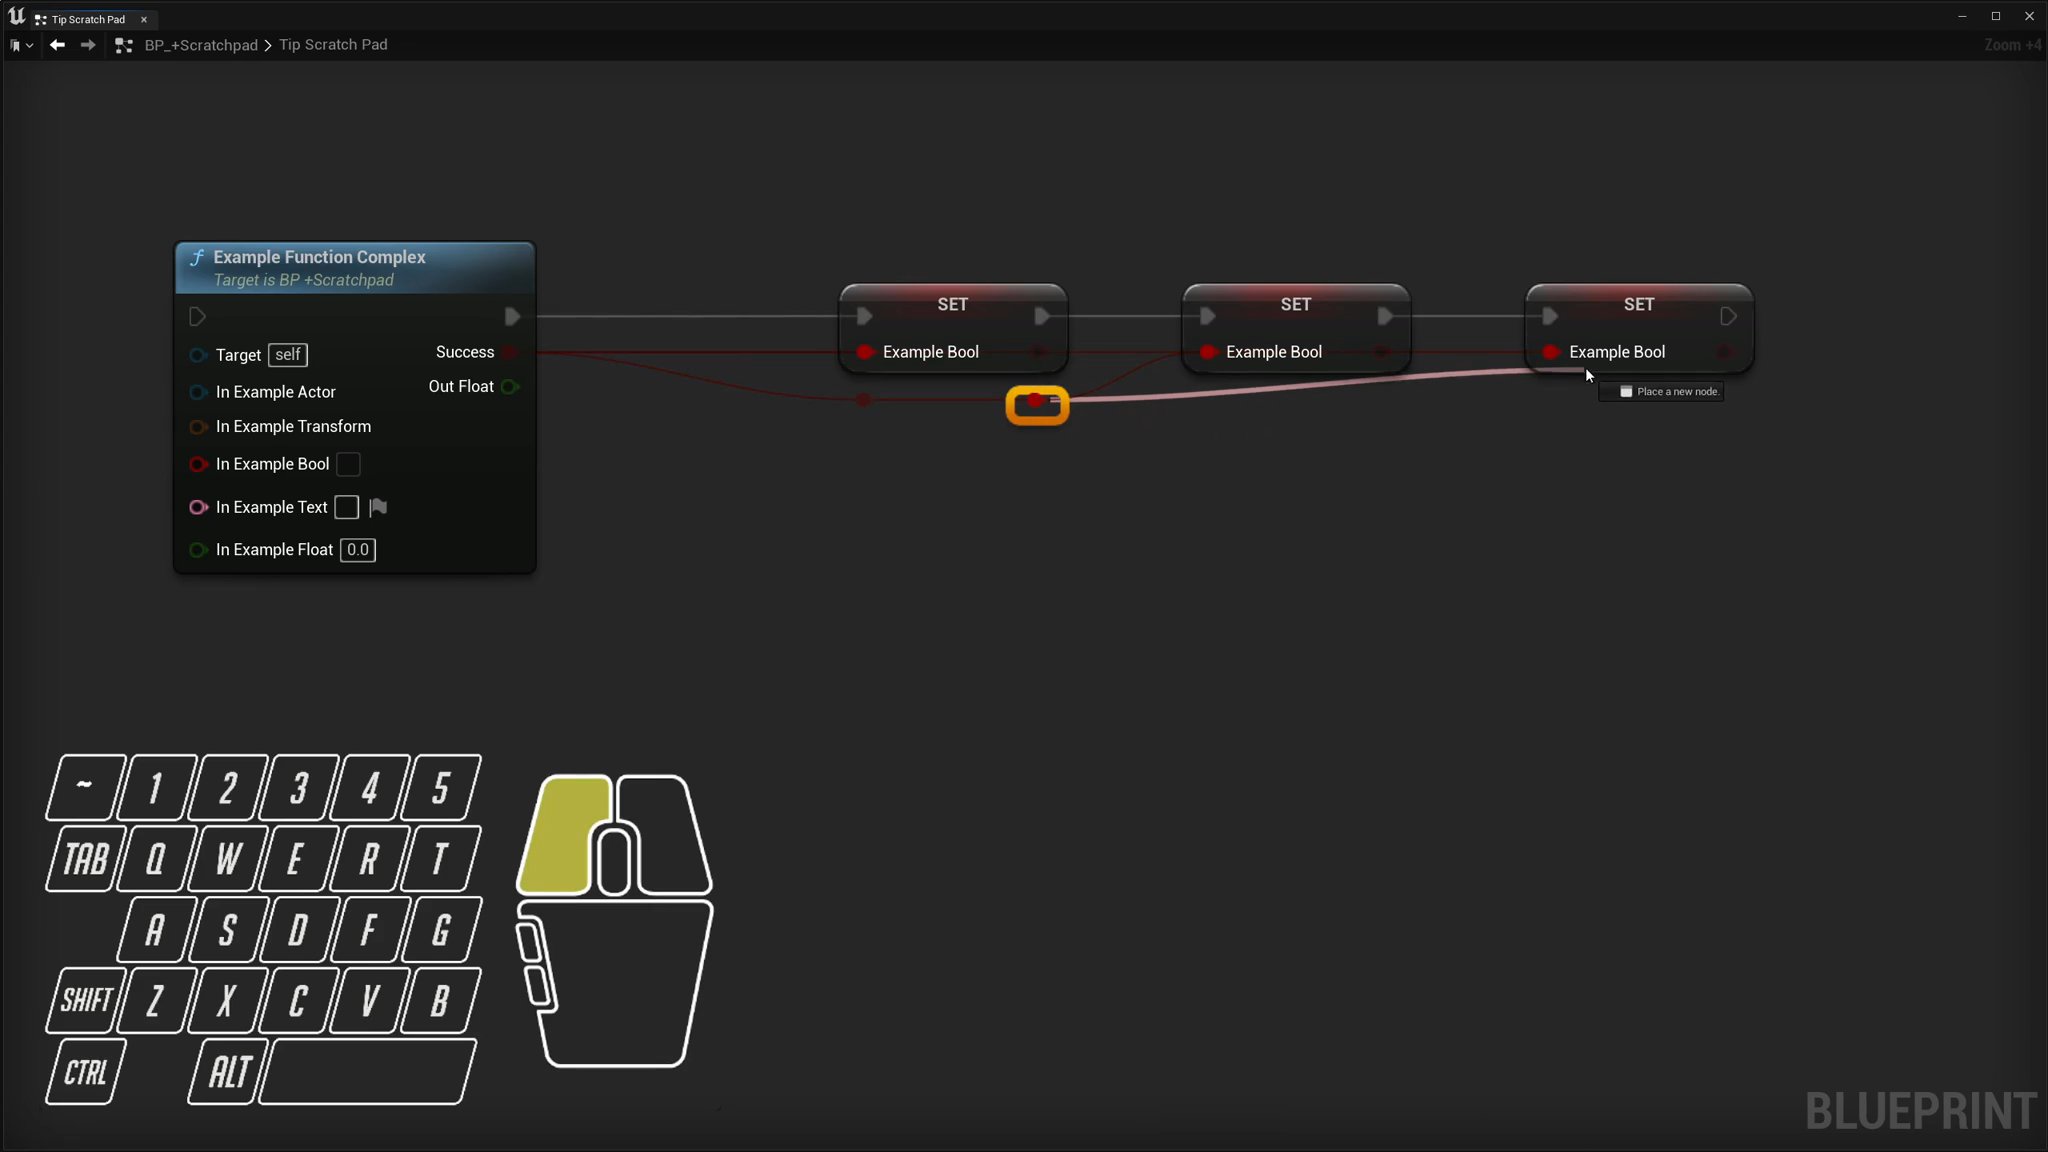Click the forward navigation arrow
Image resolution: width=2048 pixels, height=1152 pixels.
88,45
